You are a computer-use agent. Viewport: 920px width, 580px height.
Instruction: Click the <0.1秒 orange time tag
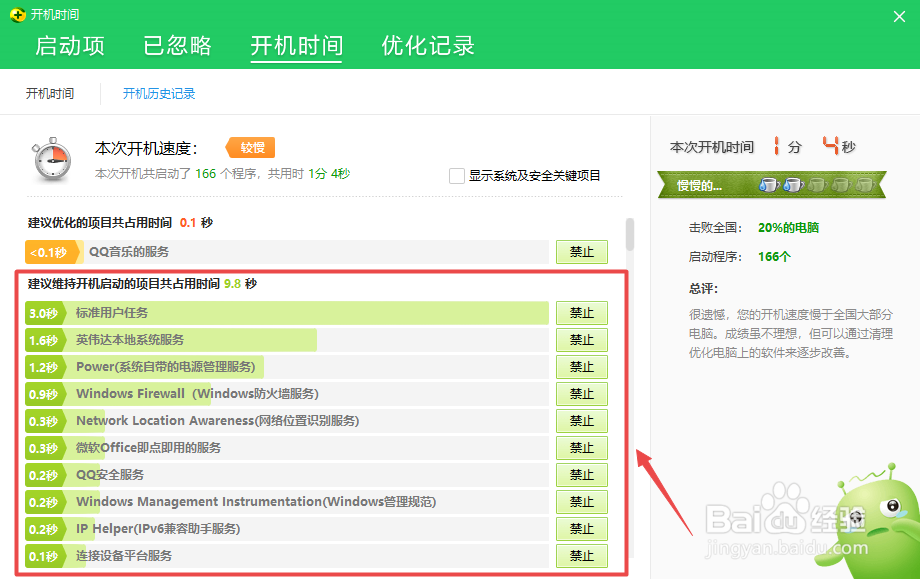point(52,252)
